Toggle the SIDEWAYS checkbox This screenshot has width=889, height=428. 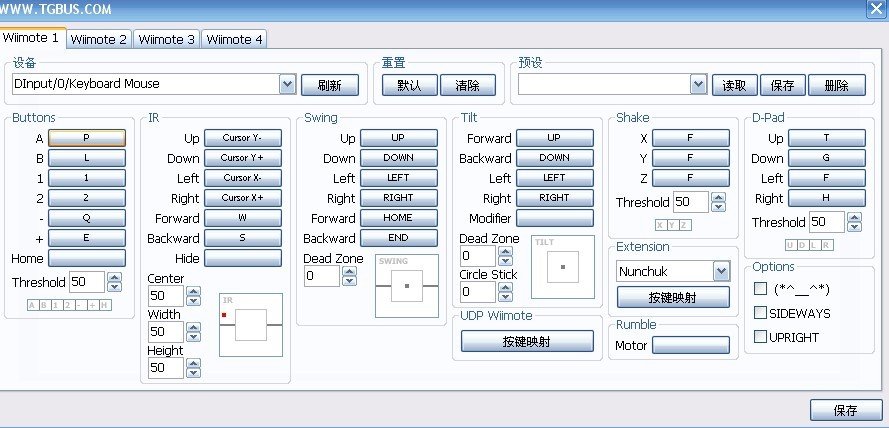tap(761, 313)
